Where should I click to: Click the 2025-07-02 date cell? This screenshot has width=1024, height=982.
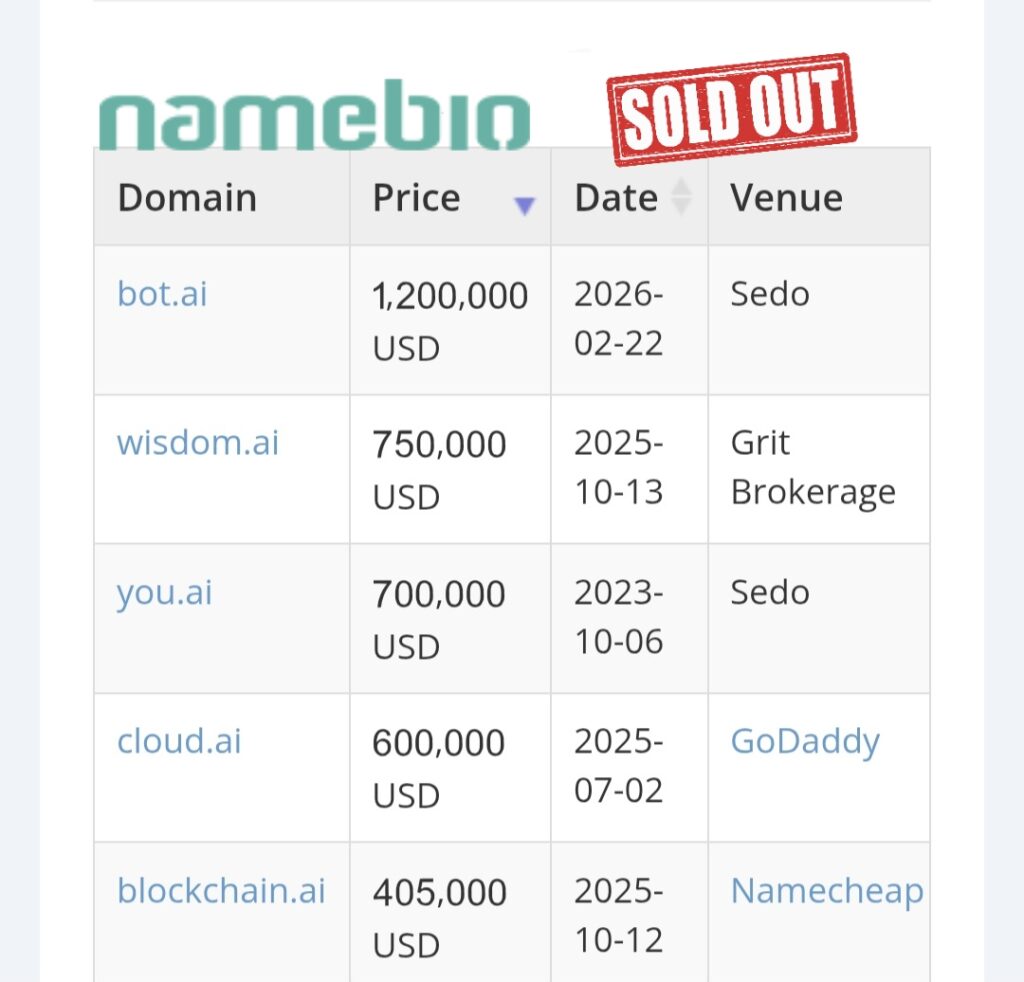(619, 767)
